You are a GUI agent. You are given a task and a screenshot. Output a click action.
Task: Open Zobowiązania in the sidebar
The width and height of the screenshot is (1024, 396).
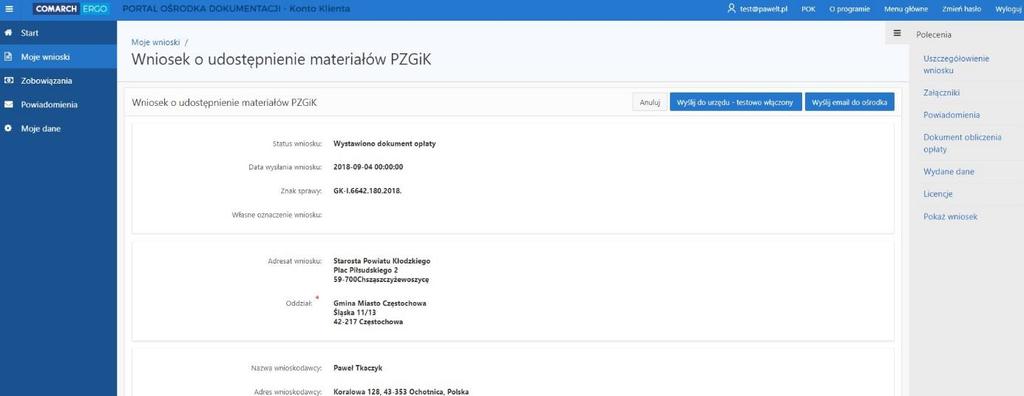pos(59,81)
